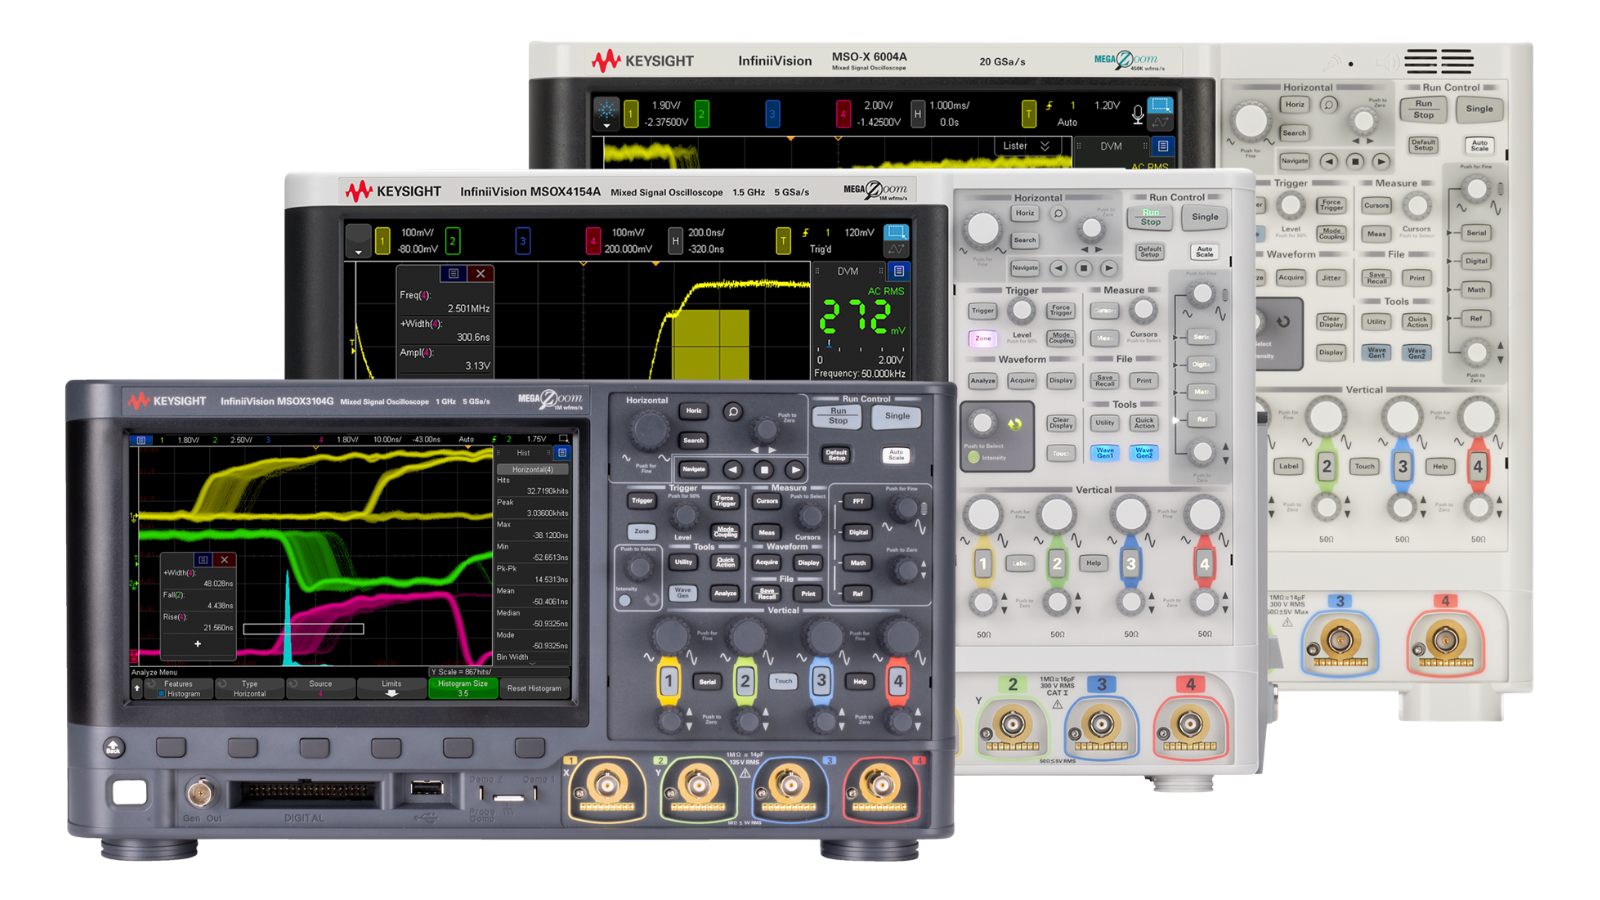Close the Freq measurement popup on the MSOX4154A

pos(481,274)
